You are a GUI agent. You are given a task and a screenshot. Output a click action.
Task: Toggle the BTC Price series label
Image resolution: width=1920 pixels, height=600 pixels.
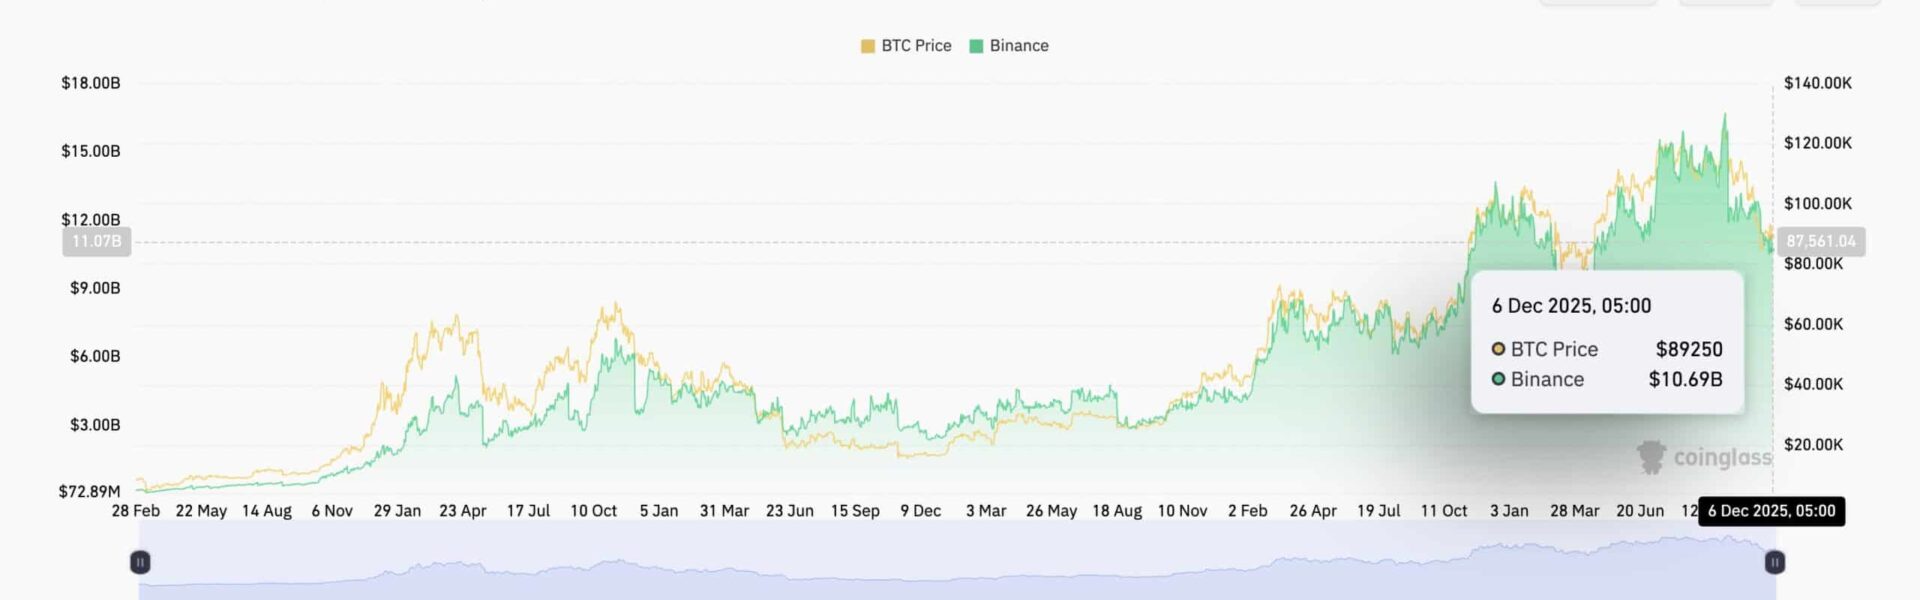[x=916, y=46]
